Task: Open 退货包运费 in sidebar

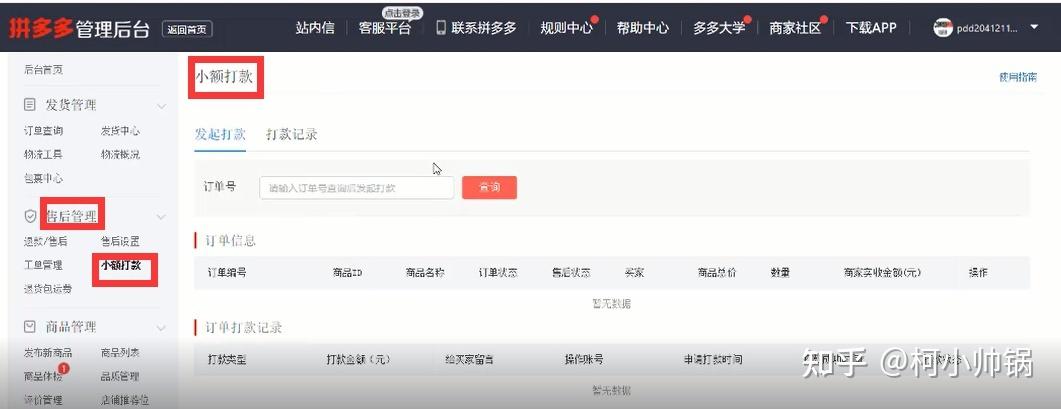Action: coord(48,289)
